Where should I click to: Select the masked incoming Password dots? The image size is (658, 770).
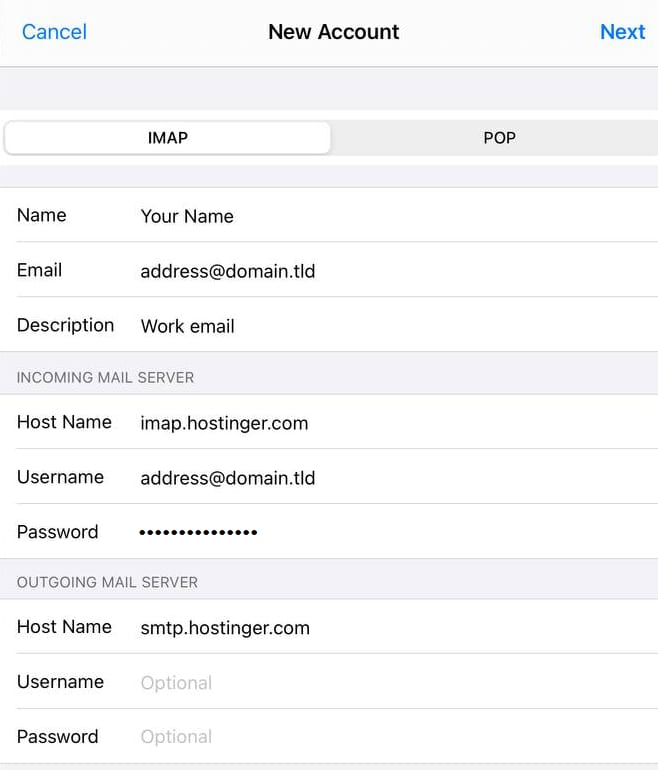tap(198, 532)
